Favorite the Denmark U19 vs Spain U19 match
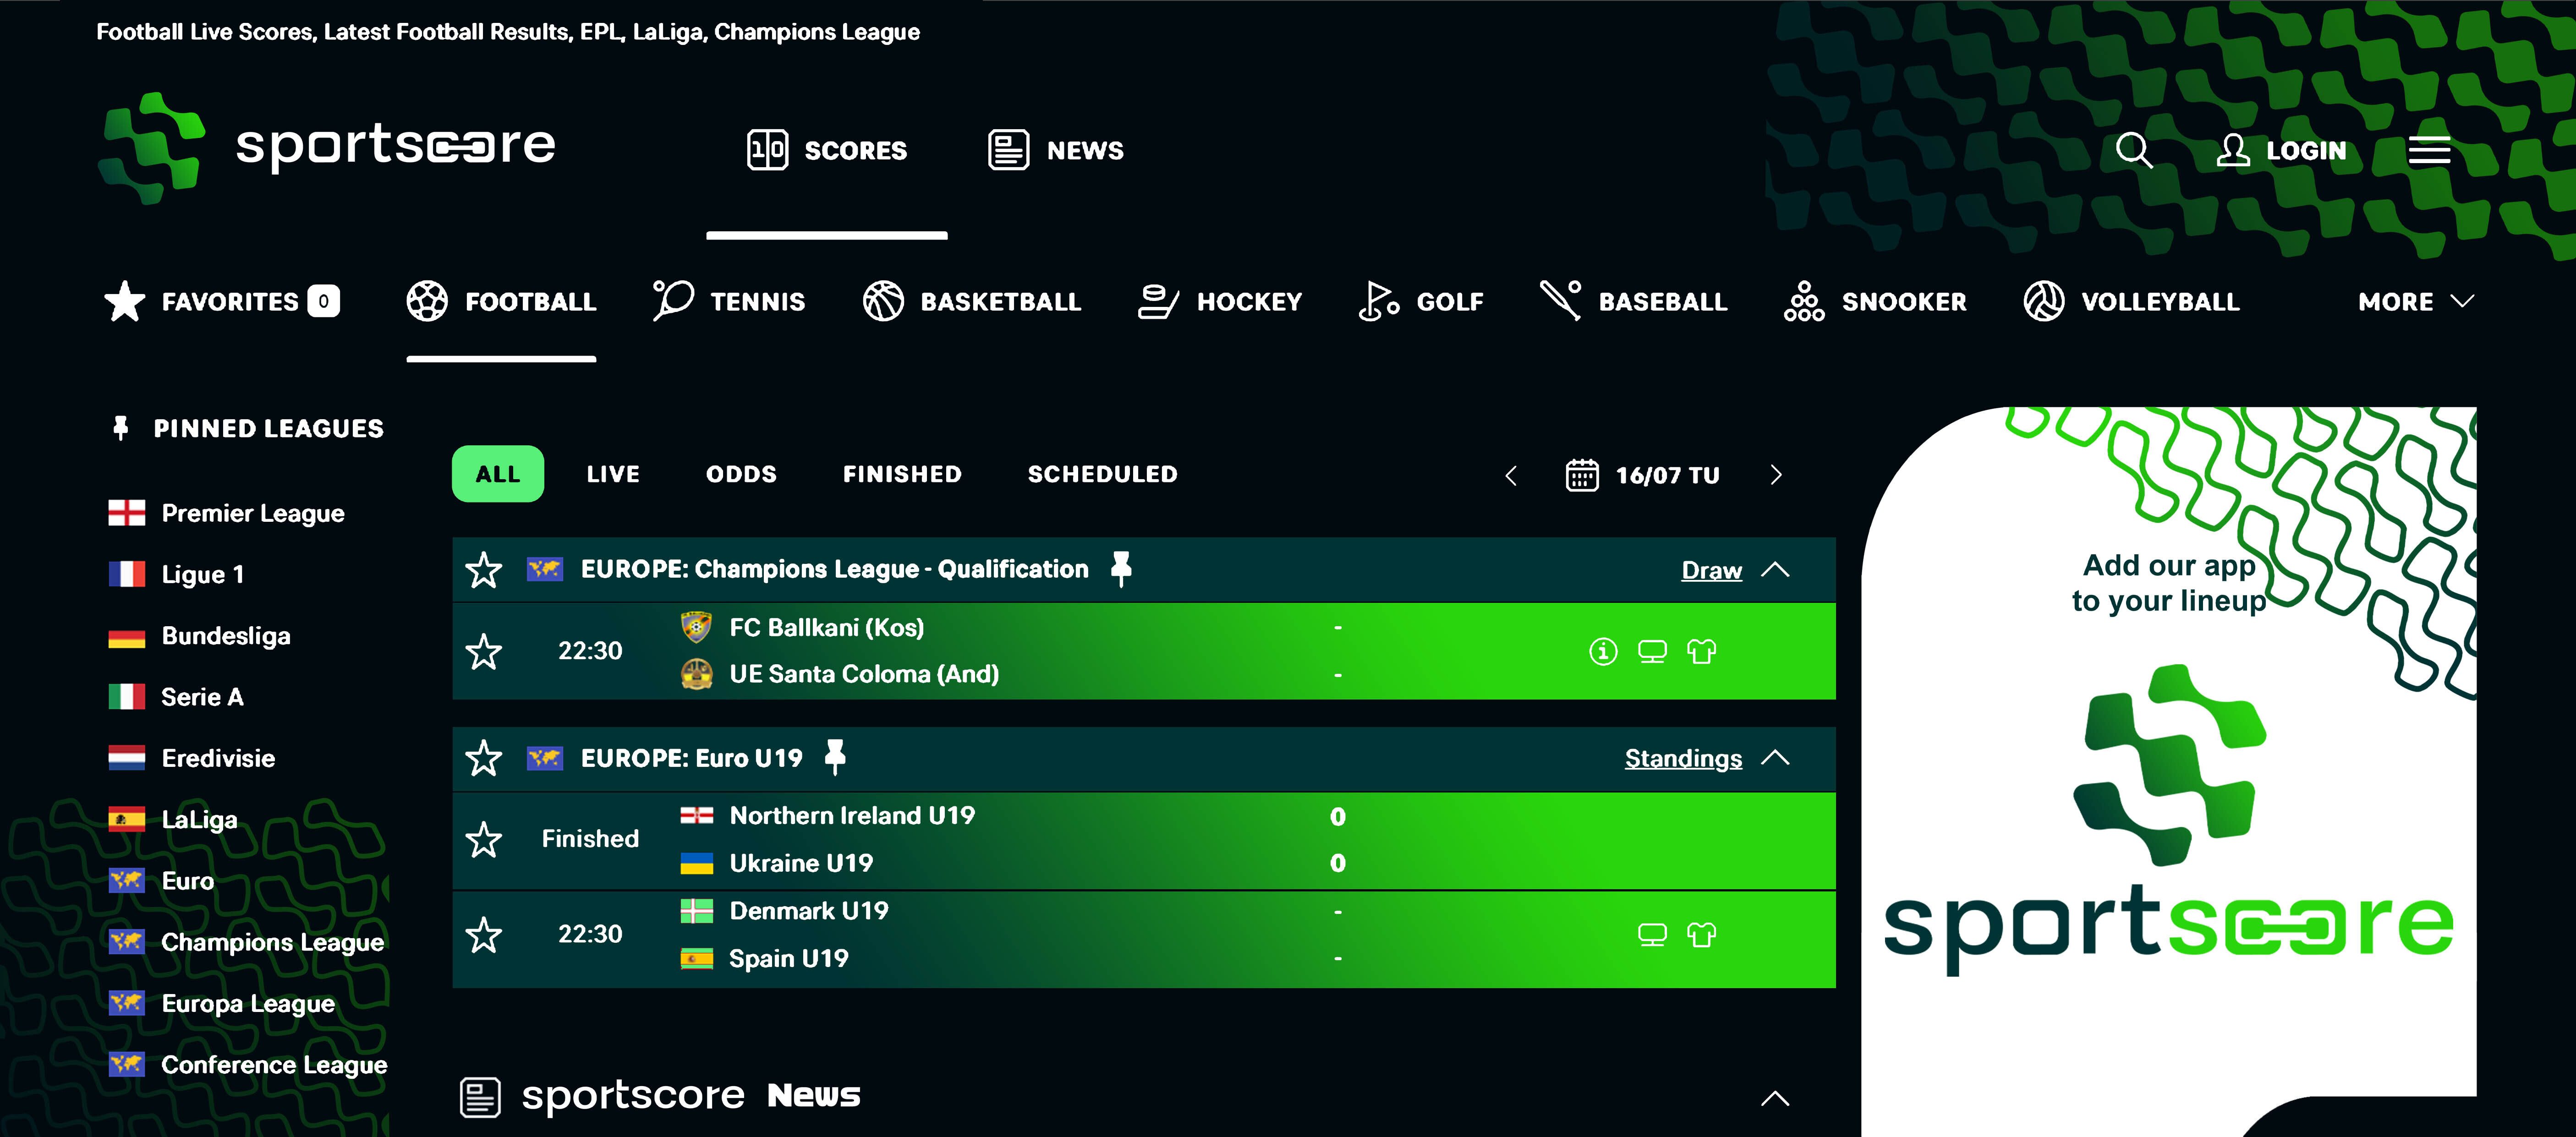The height and width of the screenshot is (1137, 2576). tap(484, 935)
